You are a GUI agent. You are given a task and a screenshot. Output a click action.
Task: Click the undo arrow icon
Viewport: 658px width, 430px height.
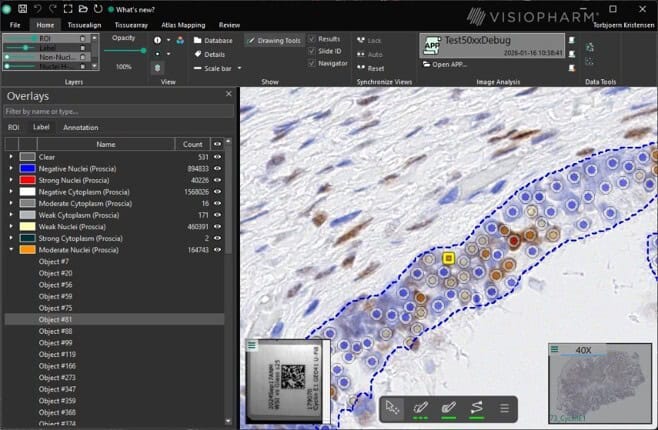[38, 8]
